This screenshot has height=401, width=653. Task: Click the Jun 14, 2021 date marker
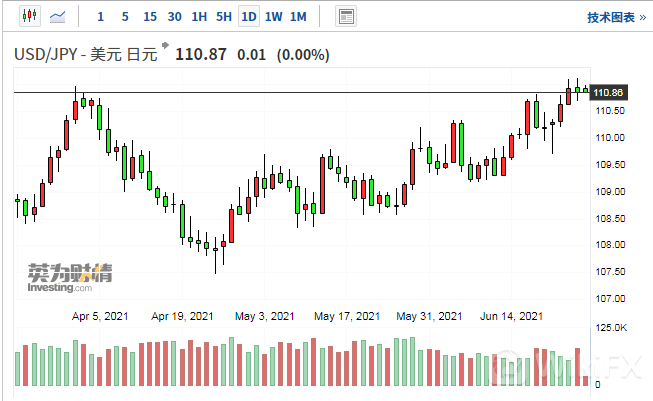[x=511, y=316]
